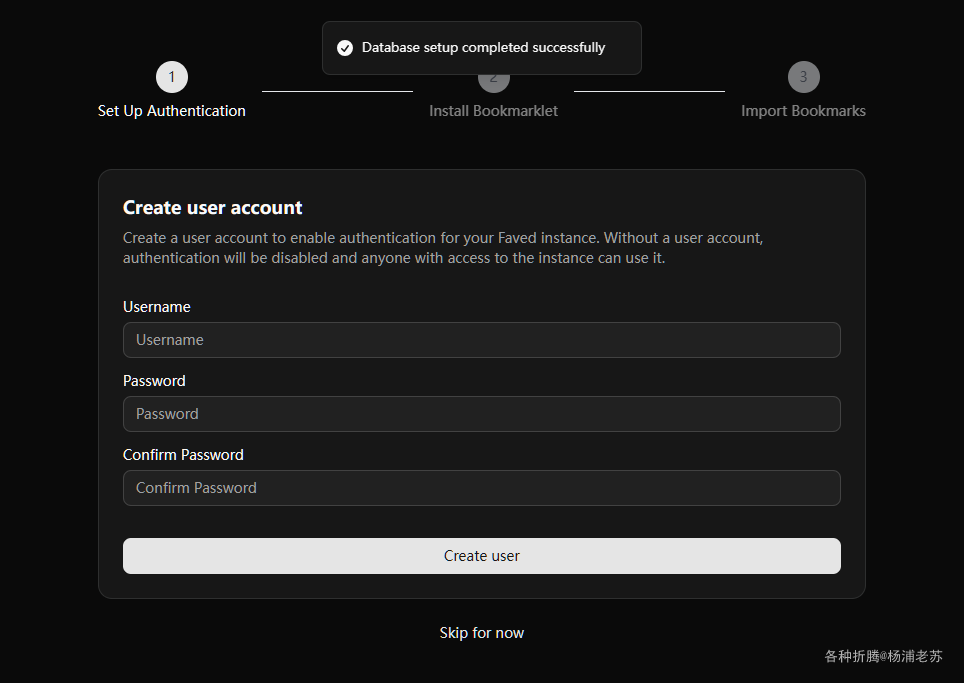Click the Username field label
The height and width of the screenshot is (683, 964).
pyautogui.click(x=157, y=307)
